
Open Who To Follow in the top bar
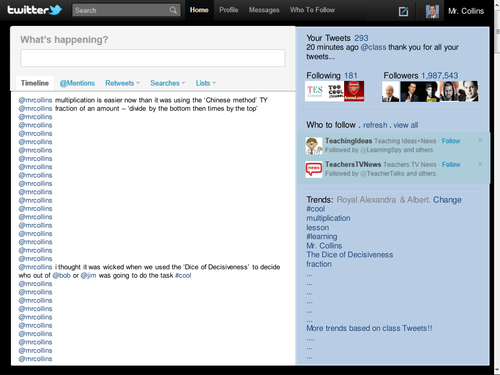tap(312, 10)
